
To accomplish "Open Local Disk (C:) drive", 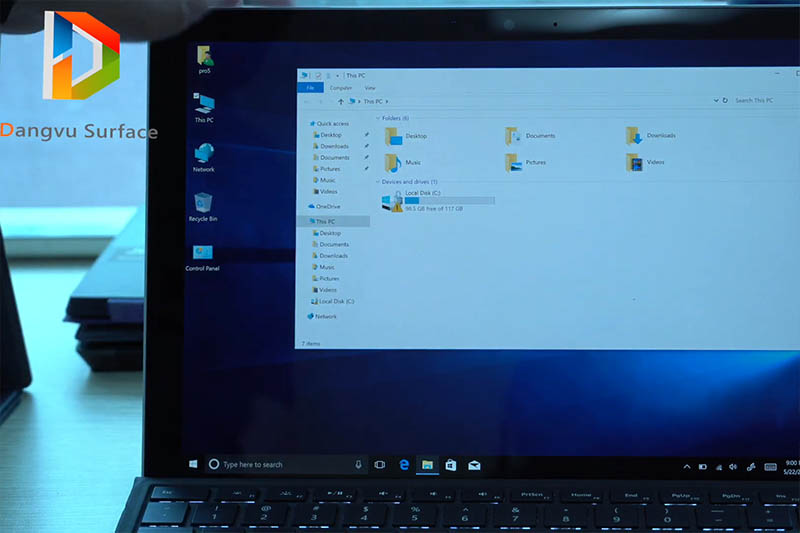I will [438, 200].
